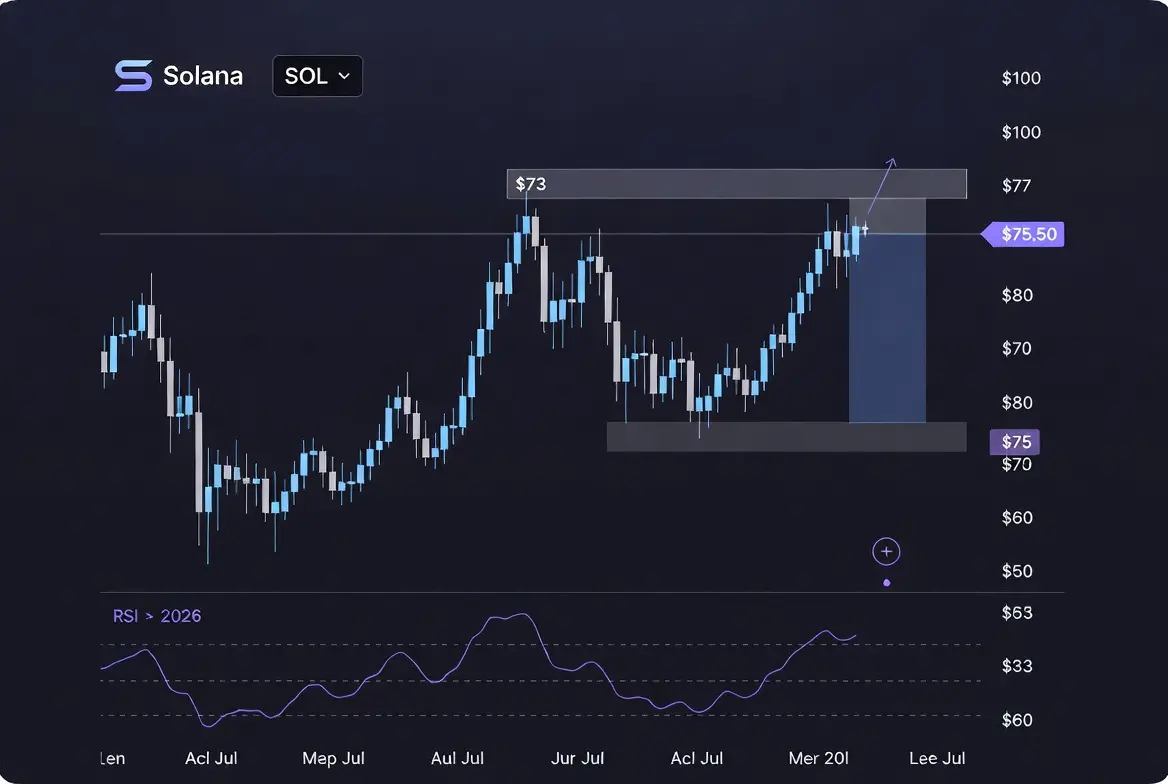Select the purple $75 price label
The height and width of the screenshot is (784, 1168).
(1015, 442)
